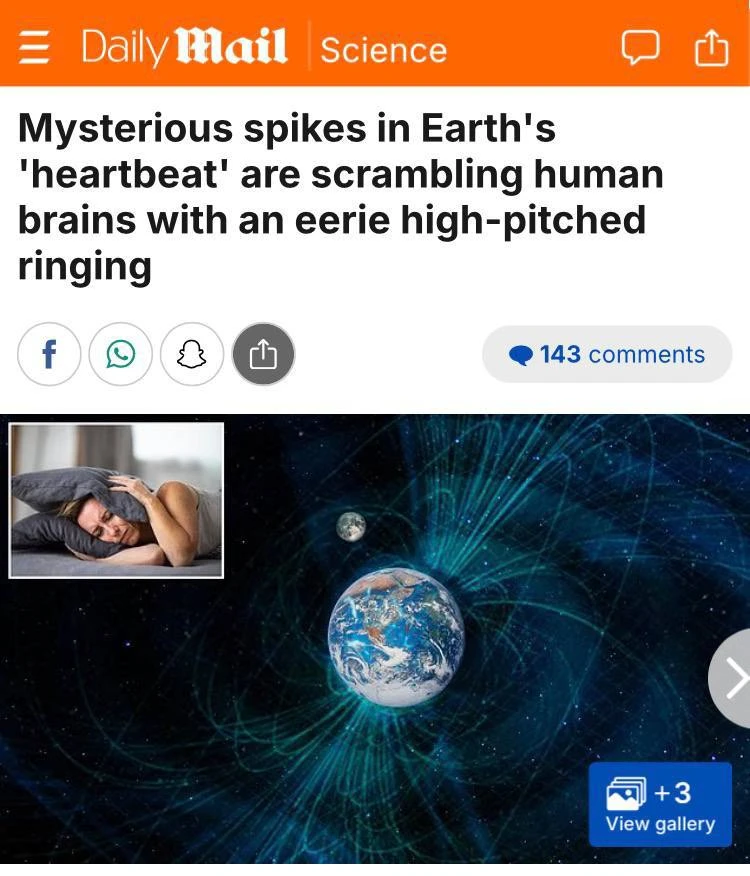Tap the header share icon
750x876 pixels.
[x=711, y=48]
